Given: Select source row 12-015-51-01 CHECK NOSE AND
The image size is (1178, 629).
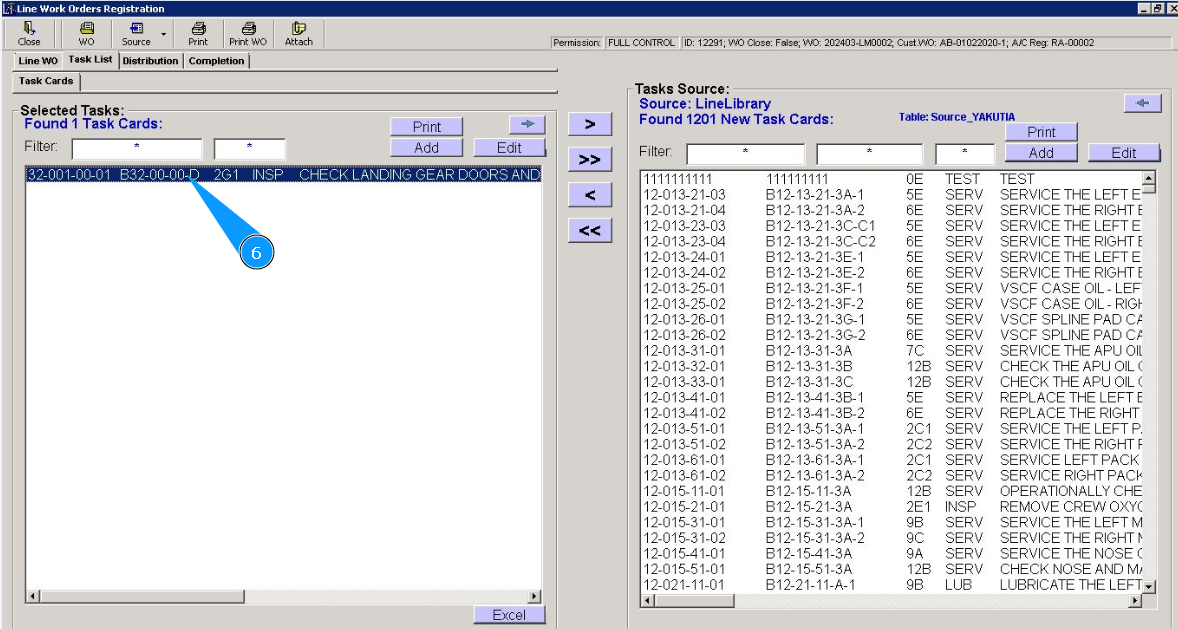Looking at the screenshot, I should pos(892,569).
